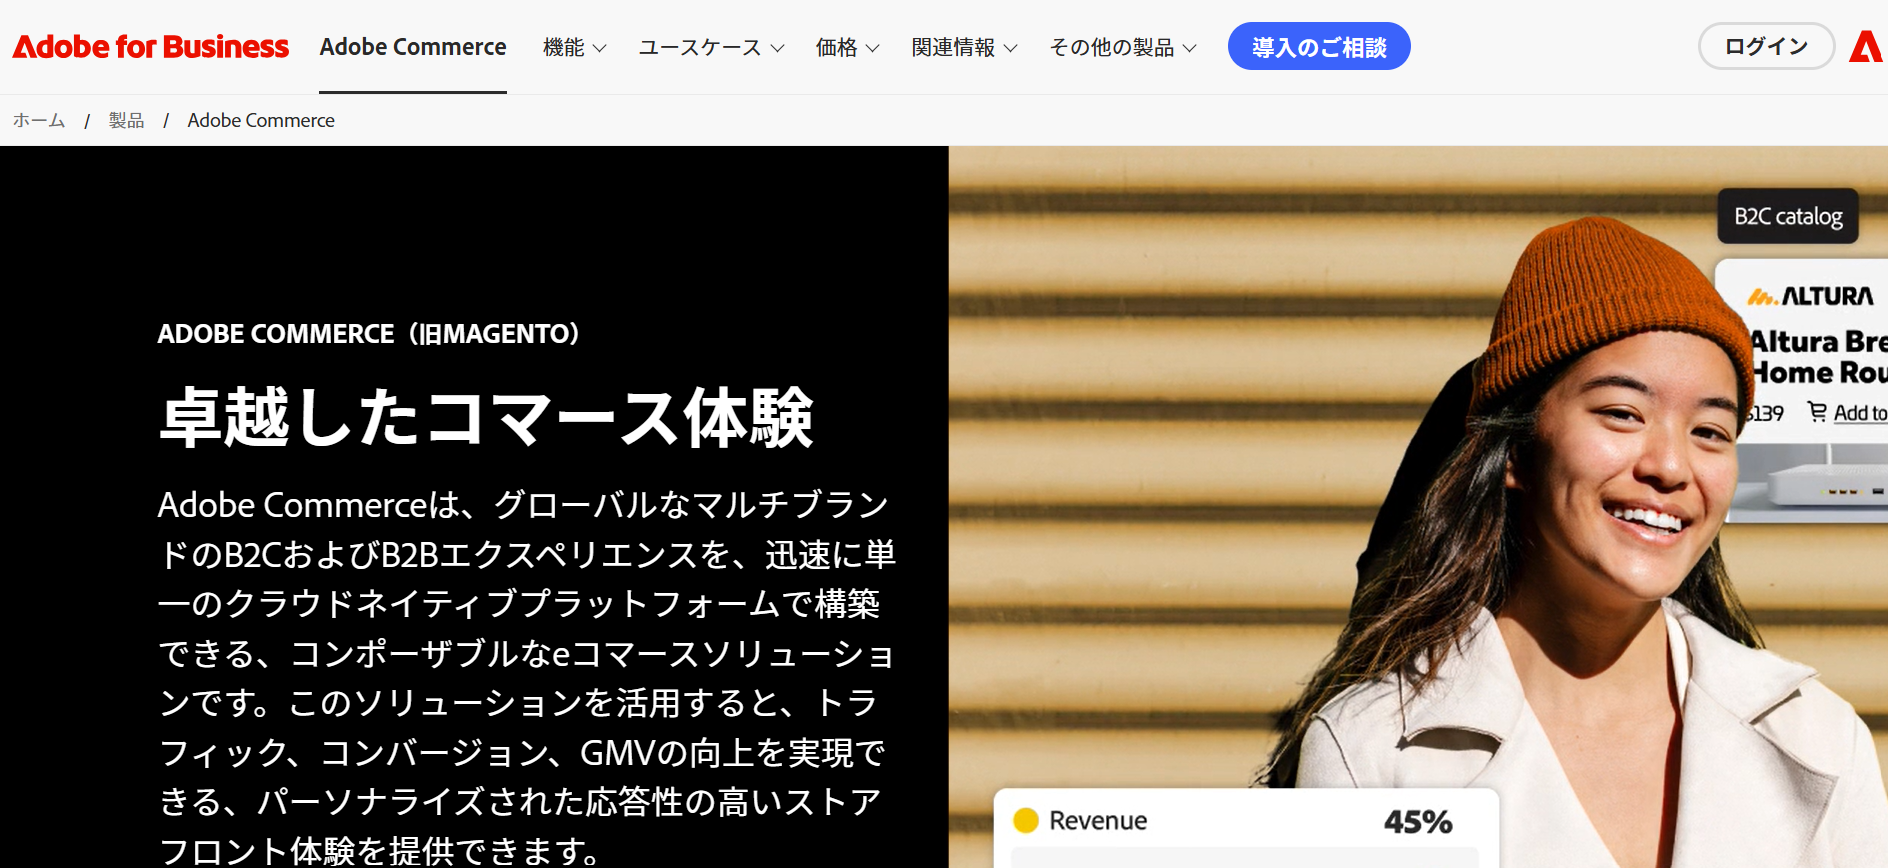Open the 価格 dropdown menu
The image size is (1888, 868).
tap(848, 47)
